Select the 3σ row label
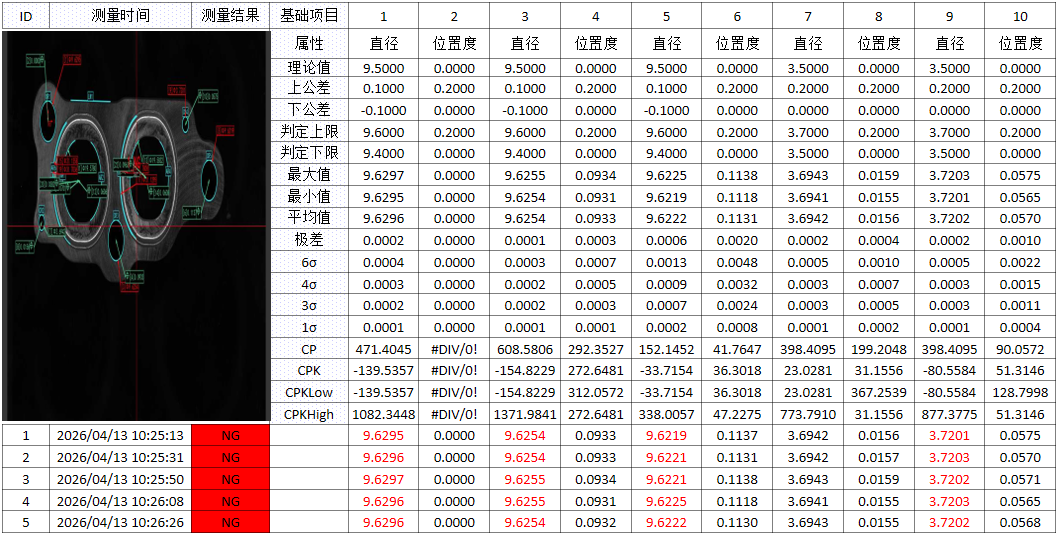1056x538 pixels. 309,306
